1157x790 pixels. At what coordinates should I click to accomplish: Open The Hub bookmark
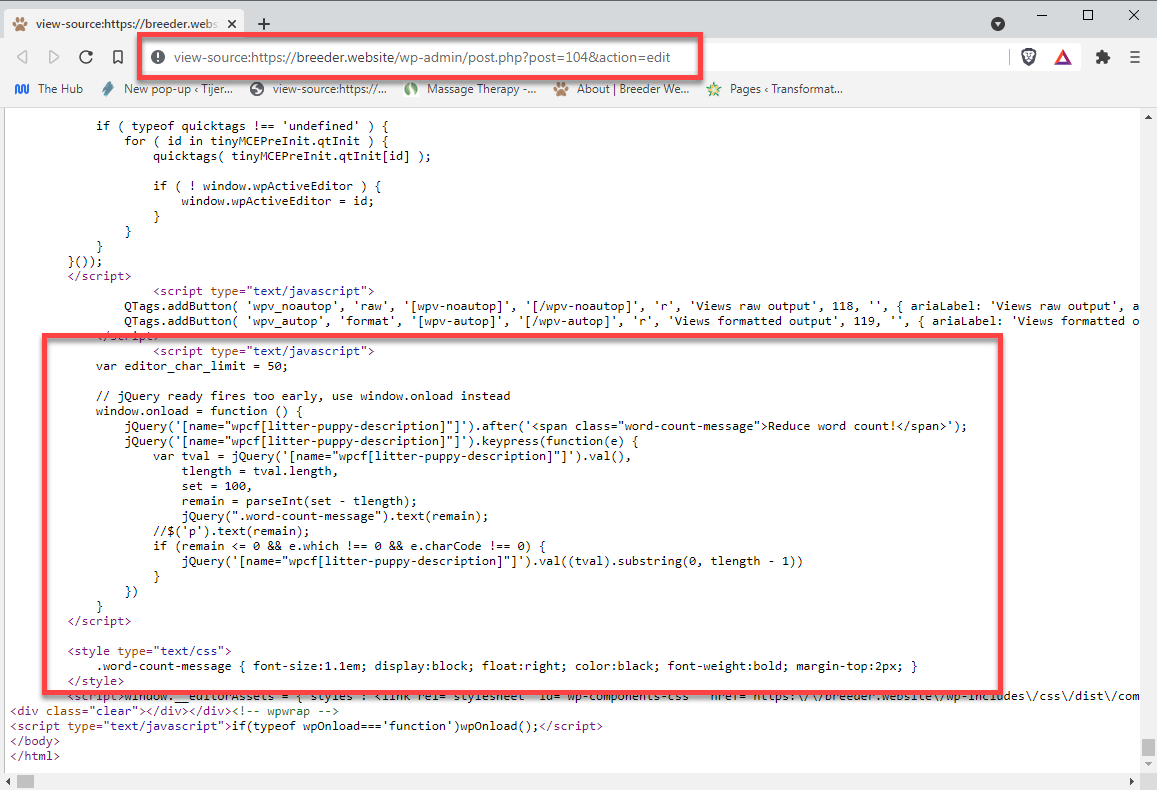(x=49, y=89)
